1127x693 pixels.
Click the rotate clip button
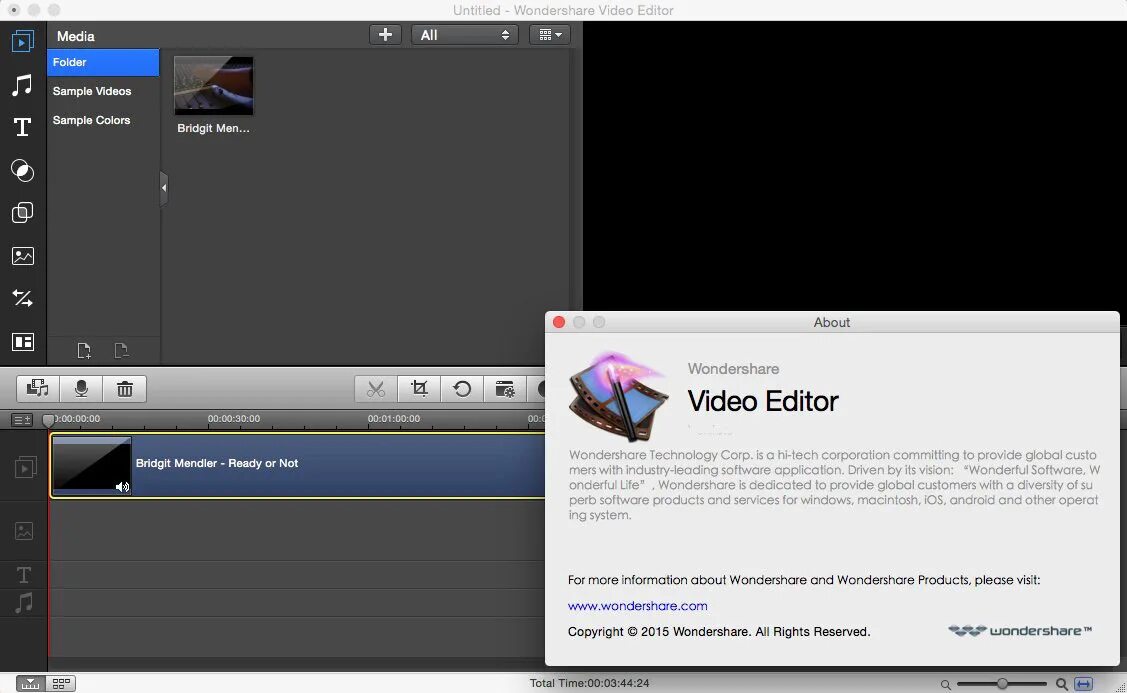tap(462, 389)
